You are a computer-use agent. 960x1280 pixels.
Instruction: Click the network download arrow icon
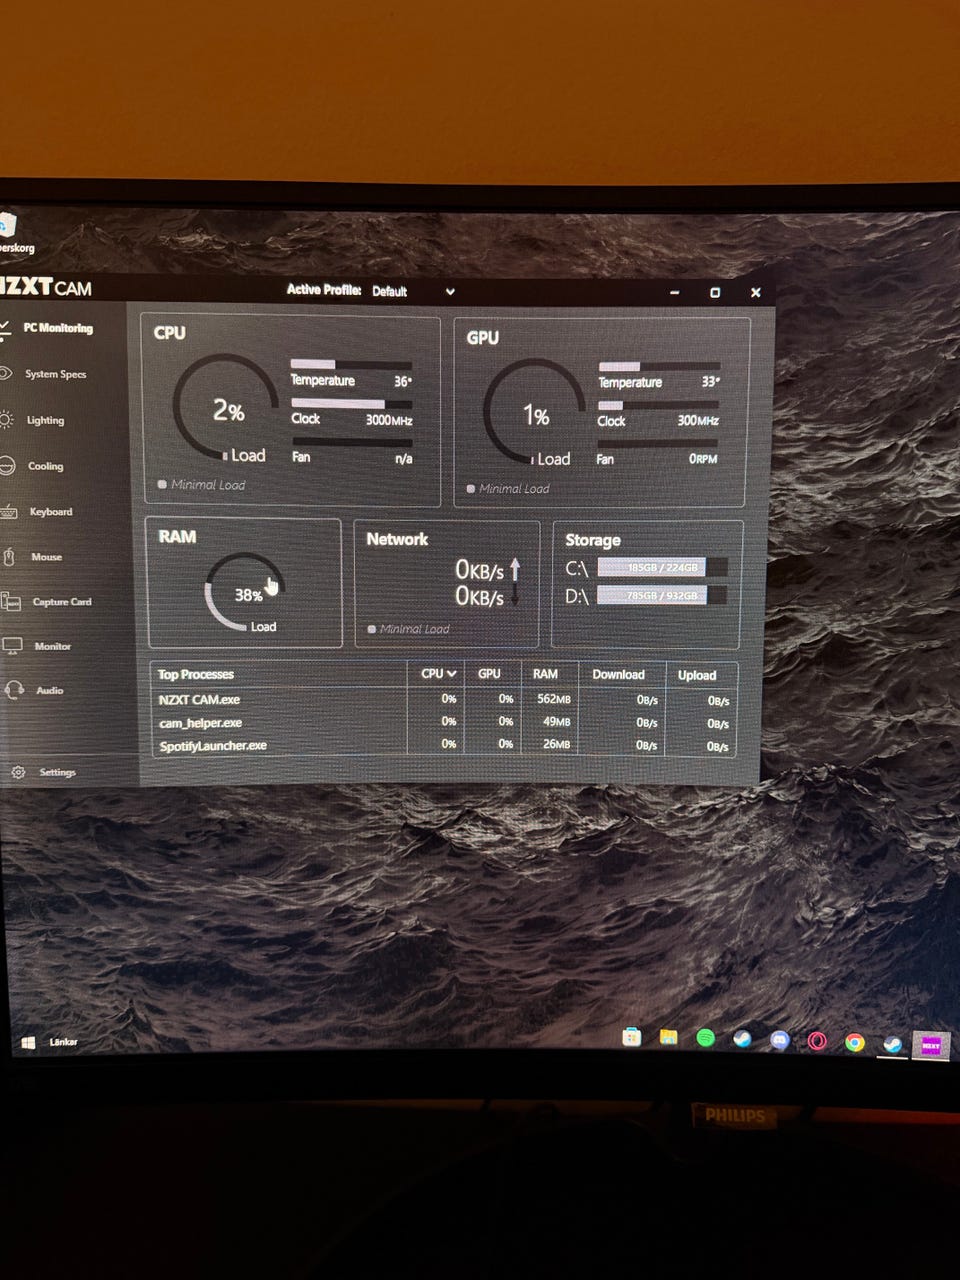[515, 595]
